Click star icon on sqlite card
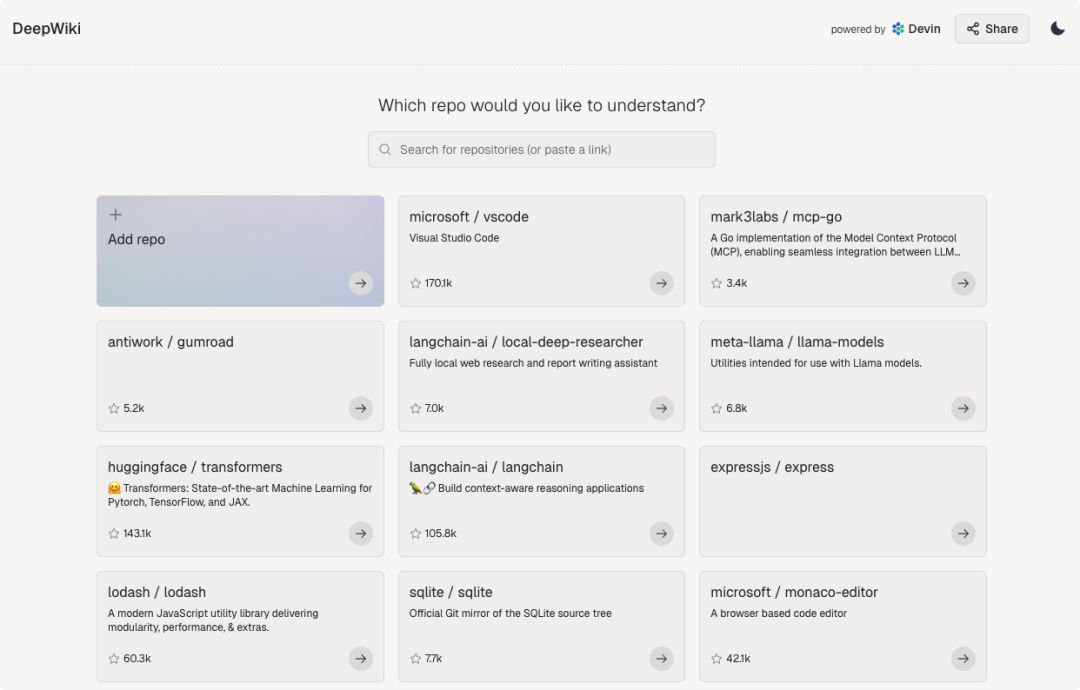1080x690 pixels. pyautogui.click(x=415, y=659)
